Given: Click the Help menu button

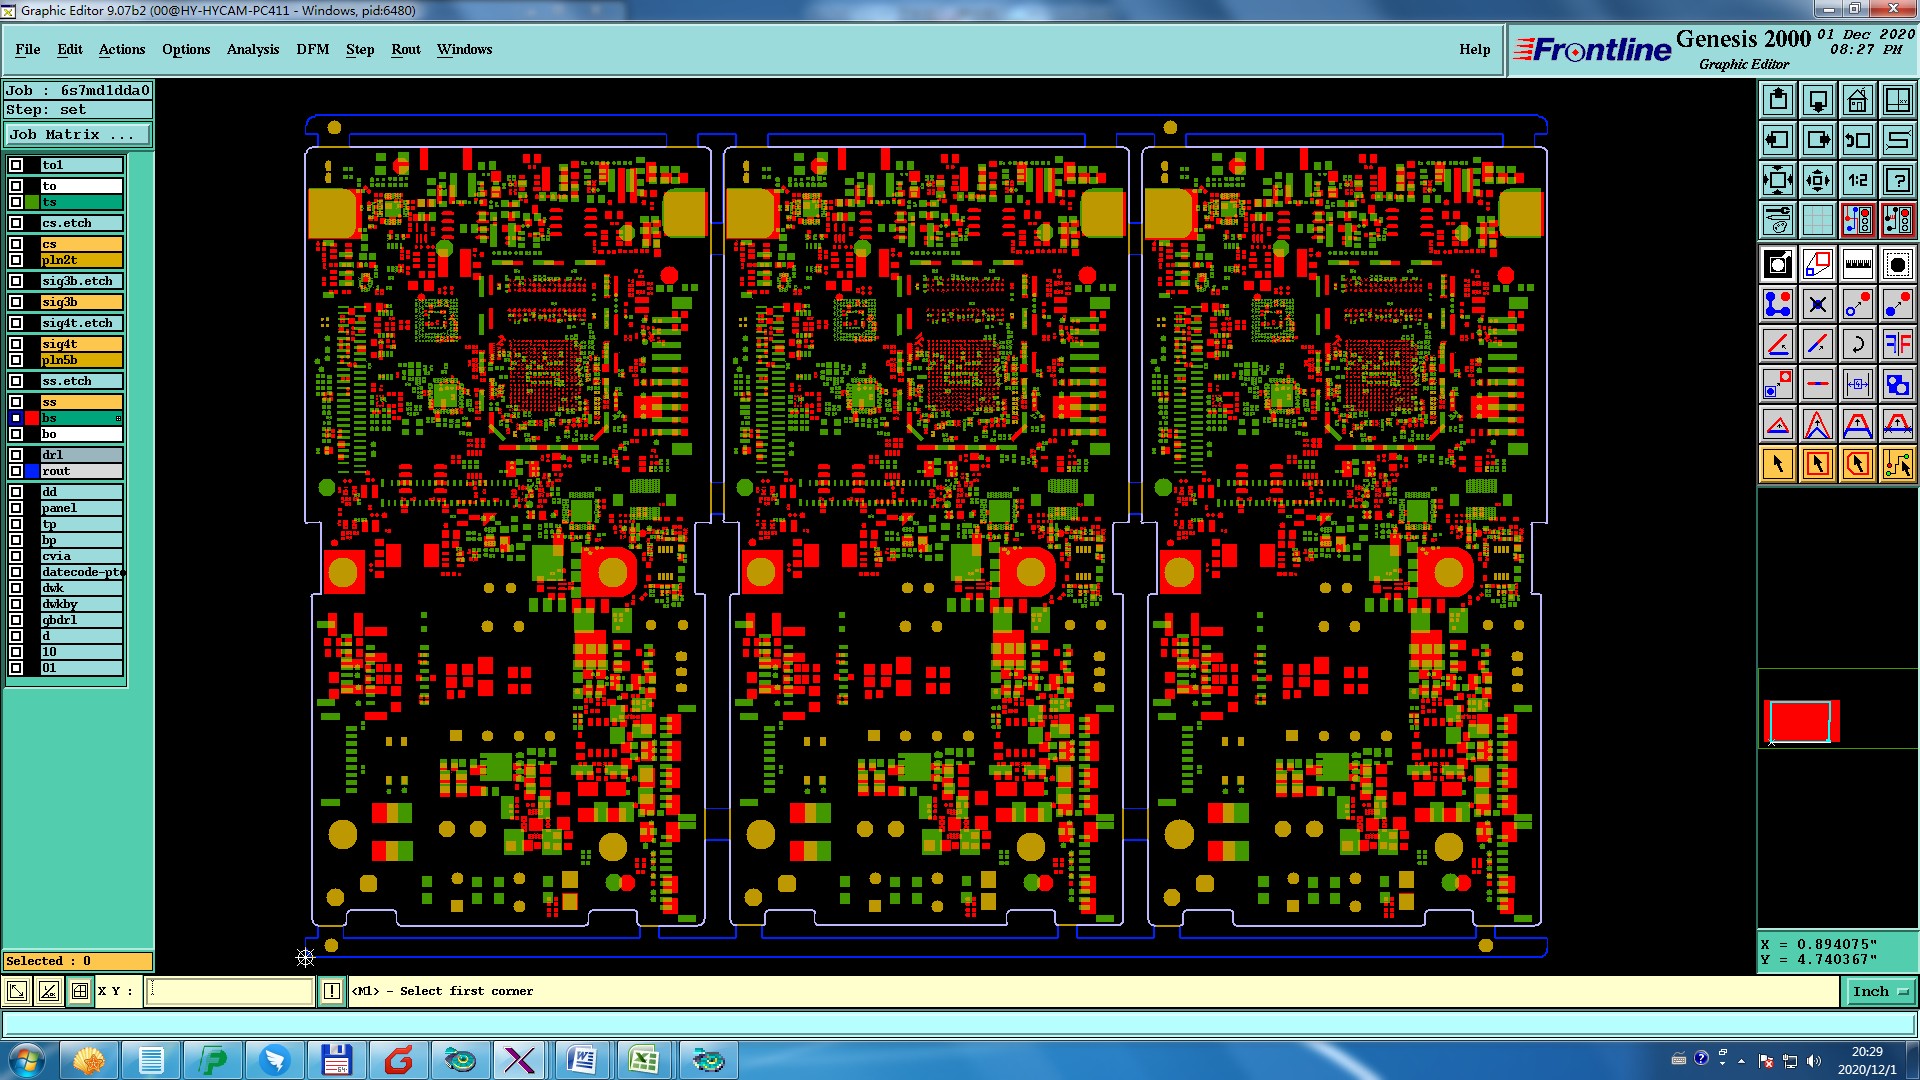Looking at the screenshot, I should [x=1474, y=49].
